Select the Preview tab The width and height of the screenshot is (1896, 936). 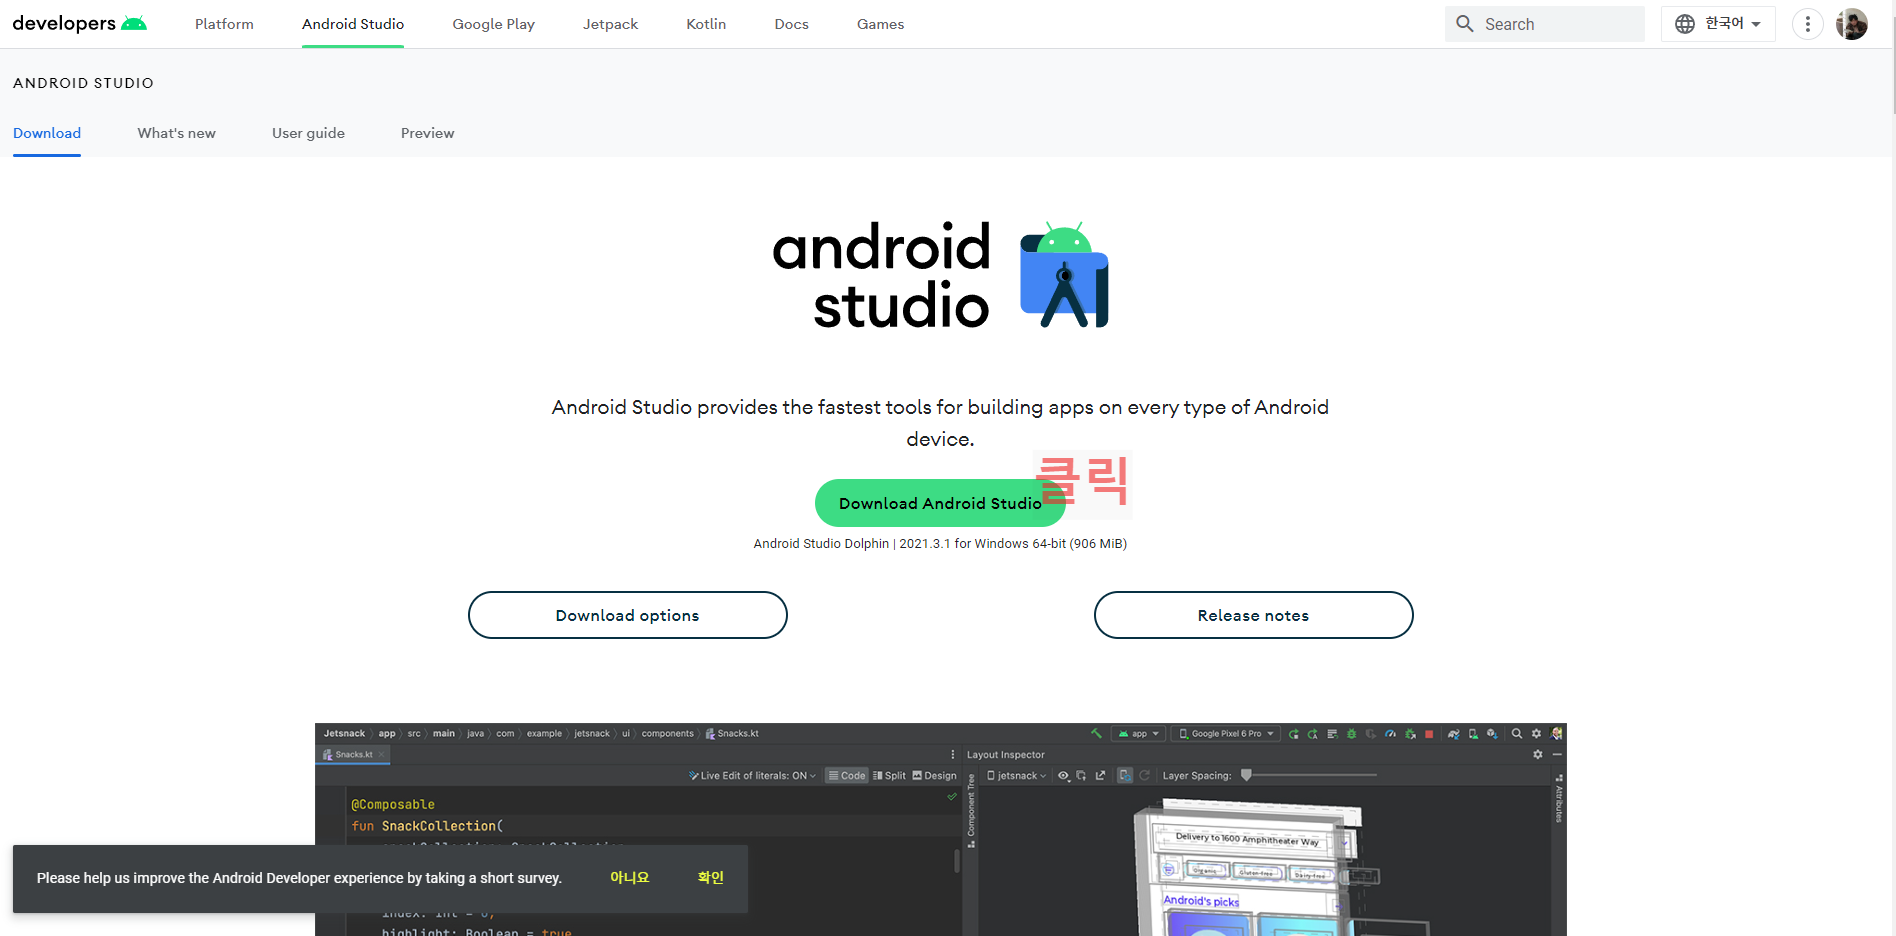[x=427, y=133]
